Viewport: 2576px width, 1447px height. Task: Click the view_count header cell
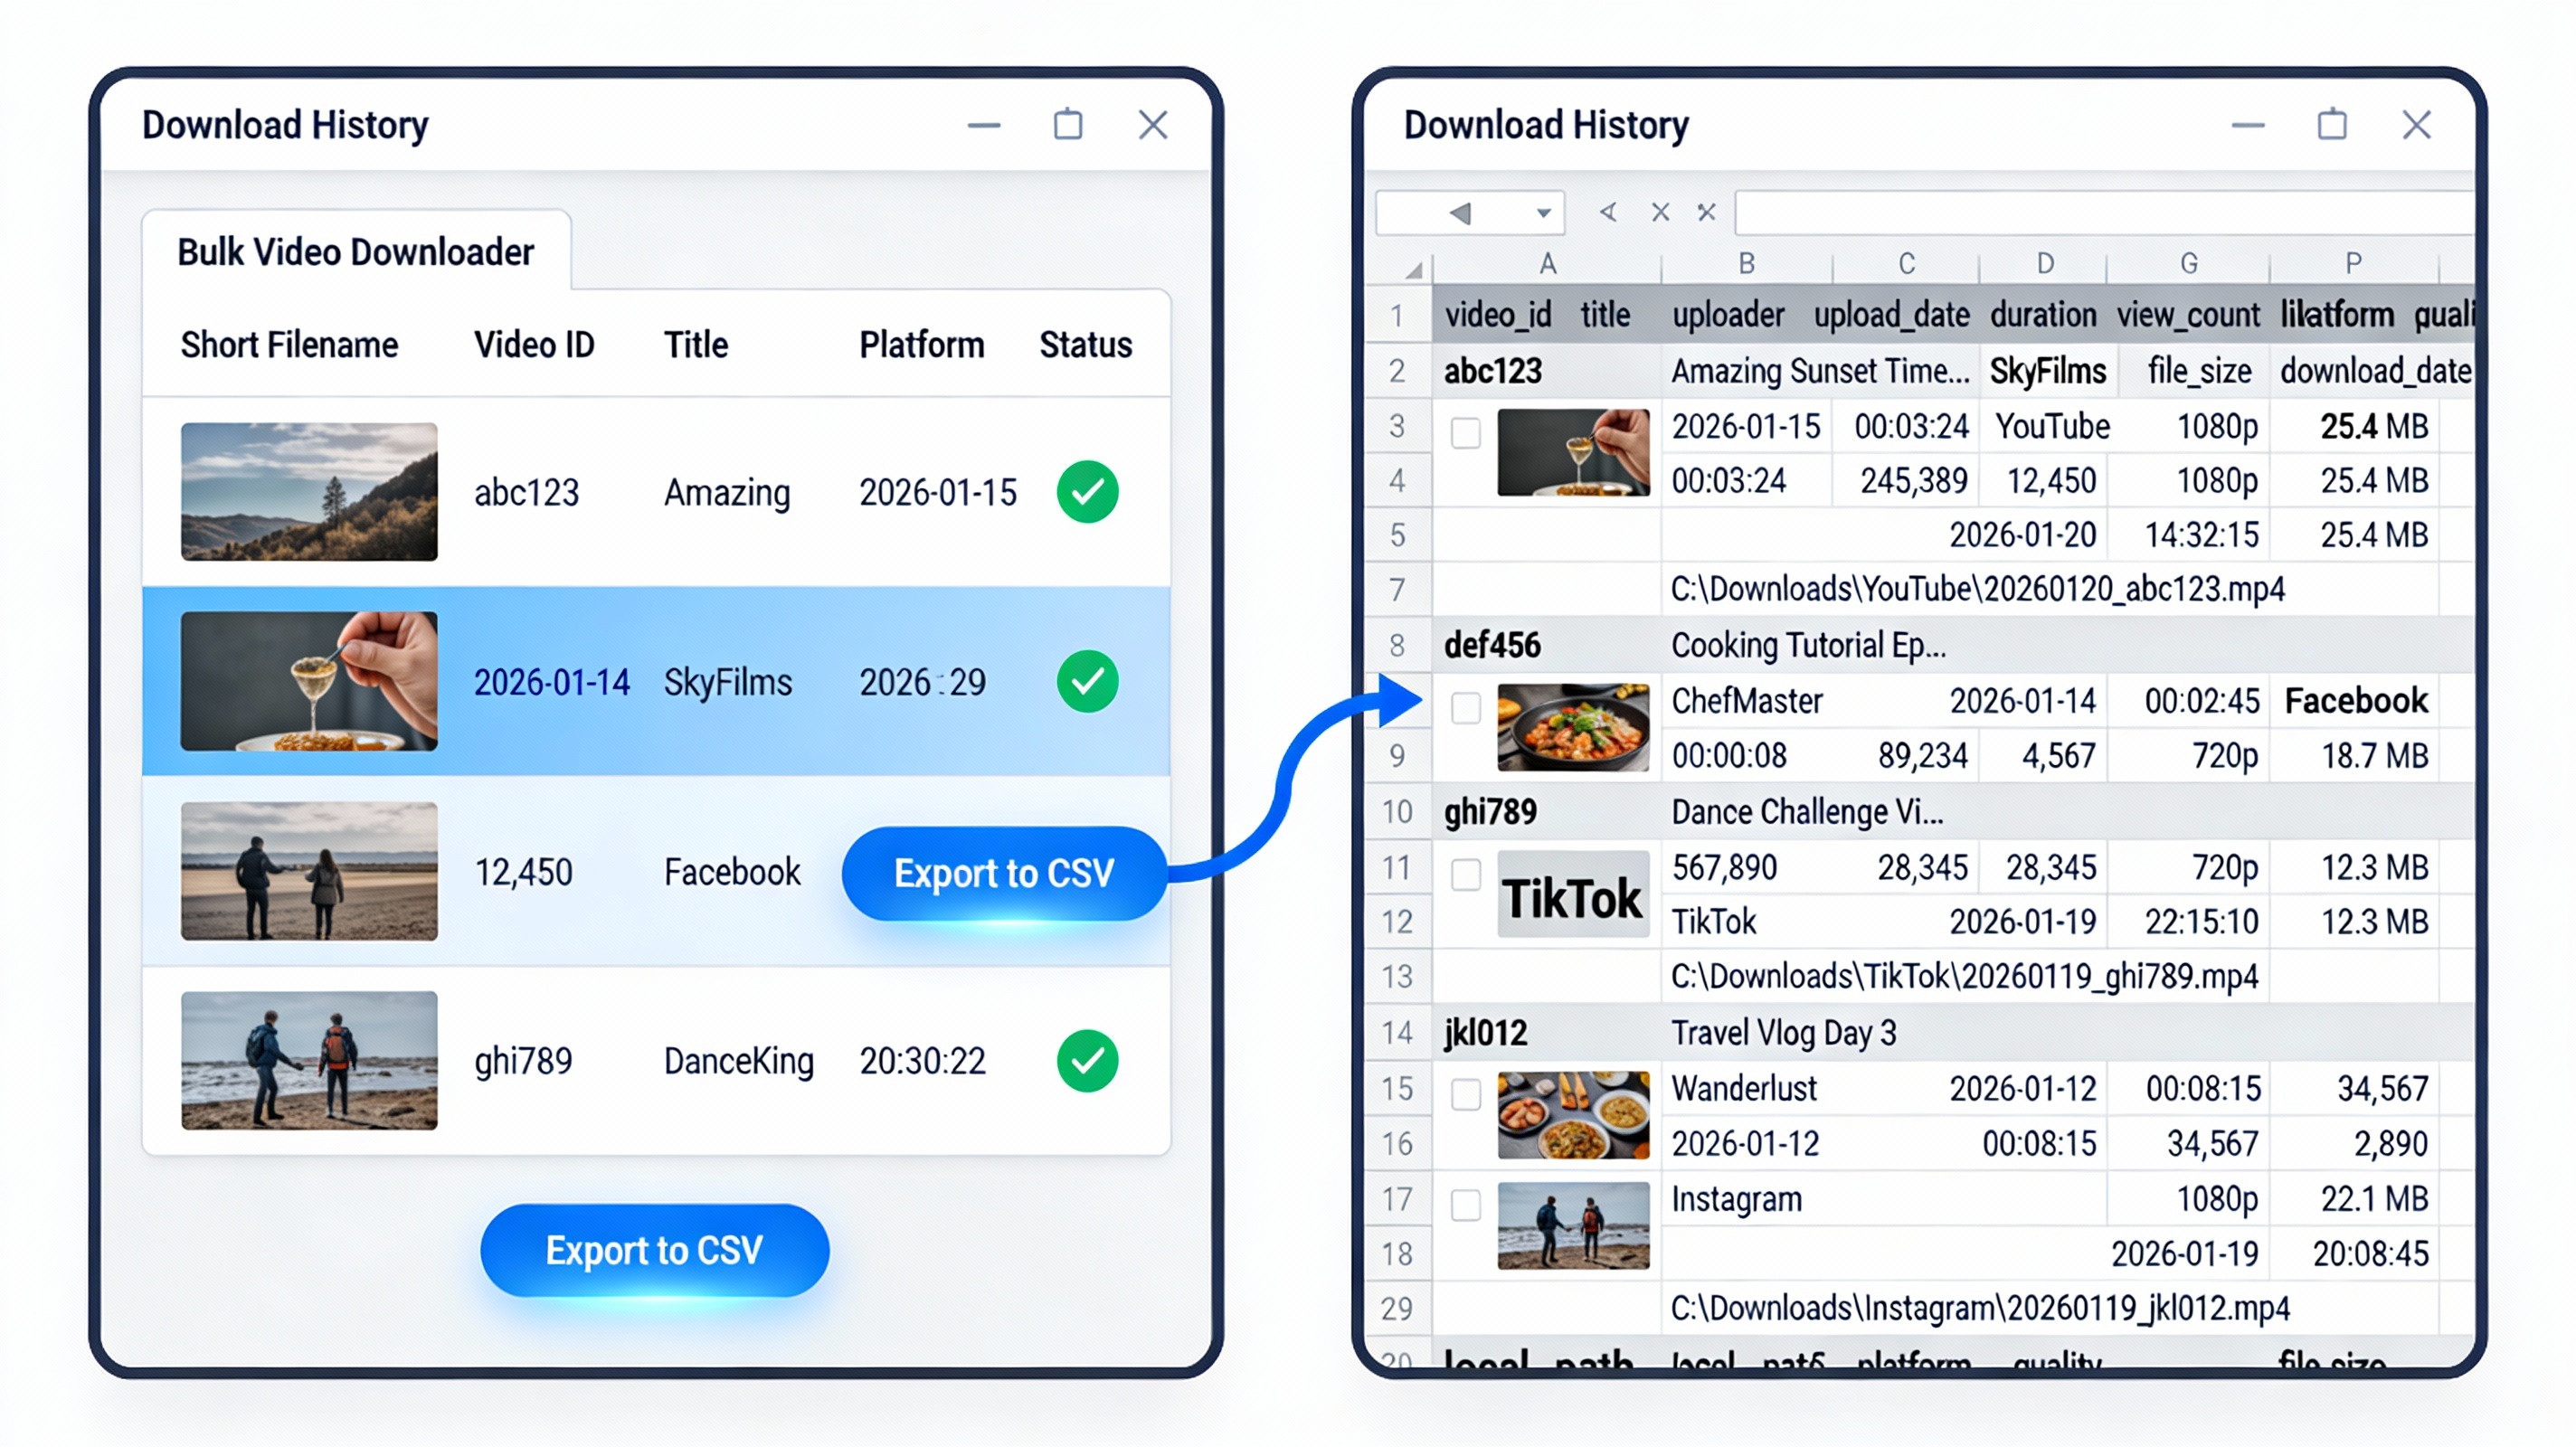click(x=2188, y=315)
